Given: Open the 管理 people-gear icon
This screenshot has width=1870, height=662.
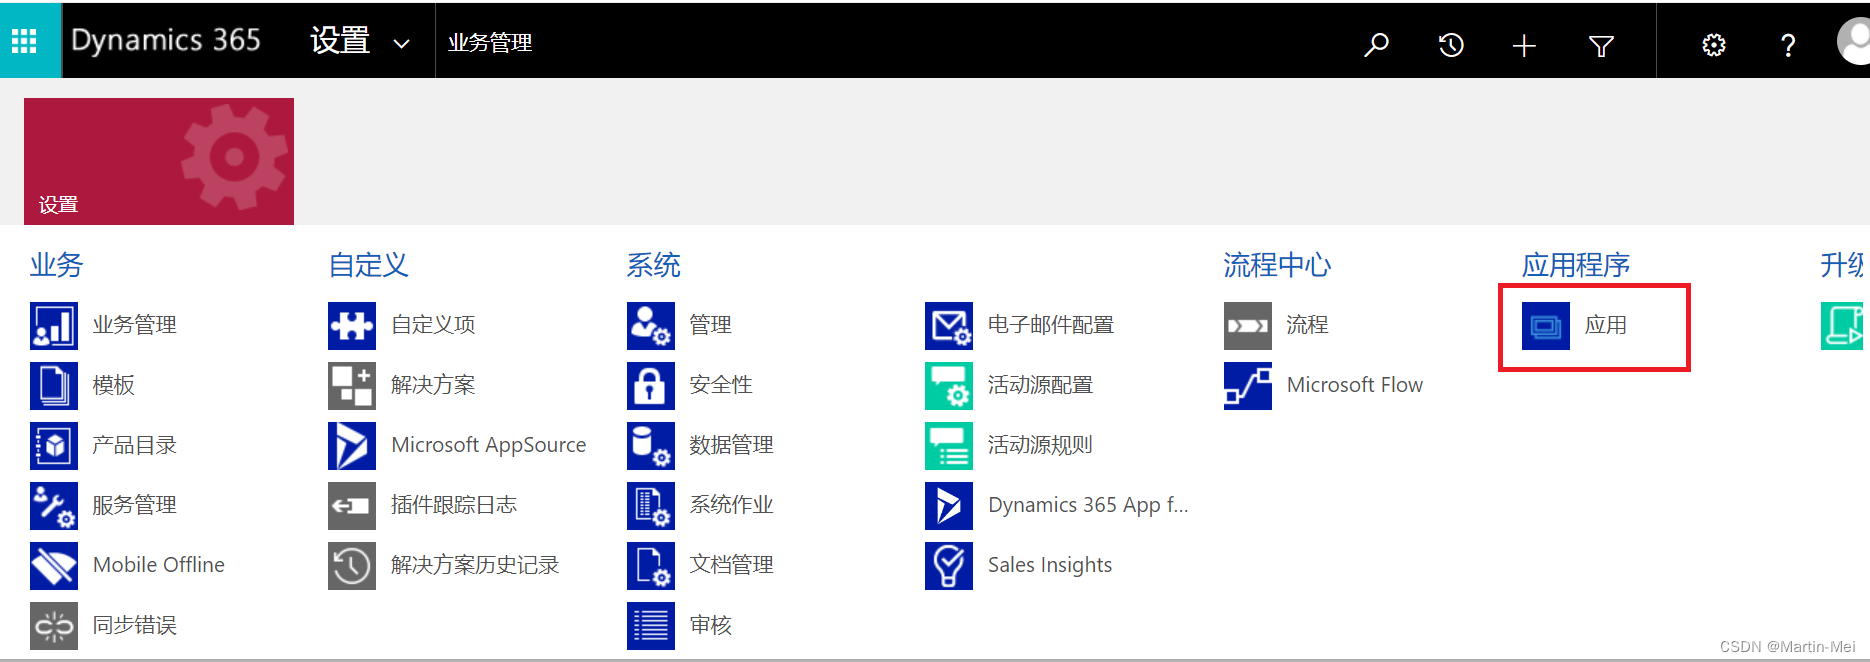Looking at the screenshot, I should tap(651, 326).
